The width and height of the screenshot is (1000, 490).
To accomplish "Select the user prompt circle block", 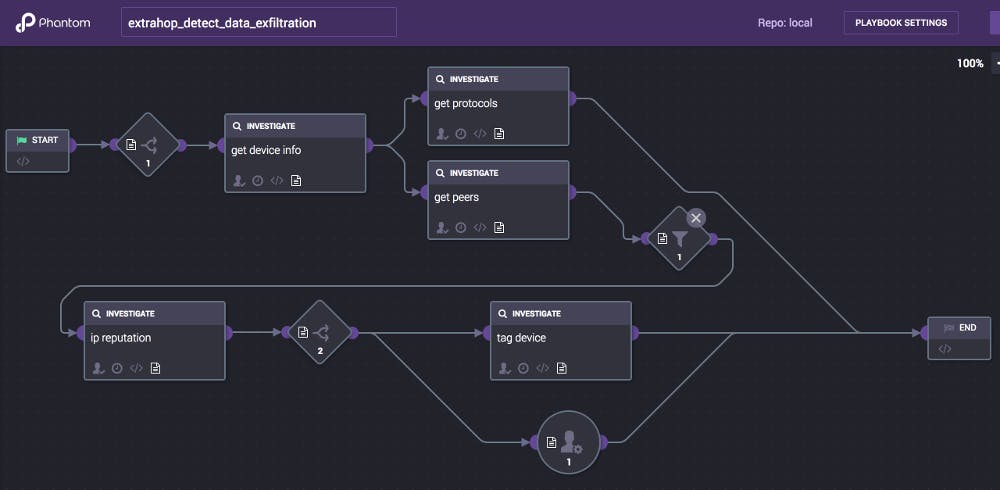I will click(568, 442).
